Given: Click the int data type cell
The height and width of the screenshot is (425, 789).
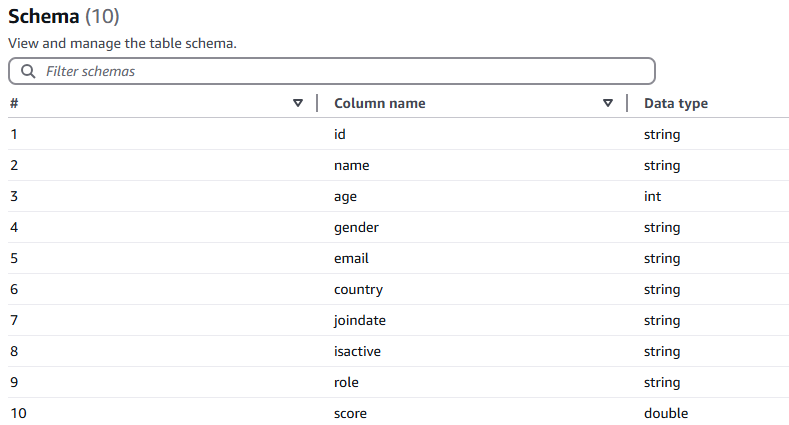Looking at the screenshot, I should pos(652,196).
